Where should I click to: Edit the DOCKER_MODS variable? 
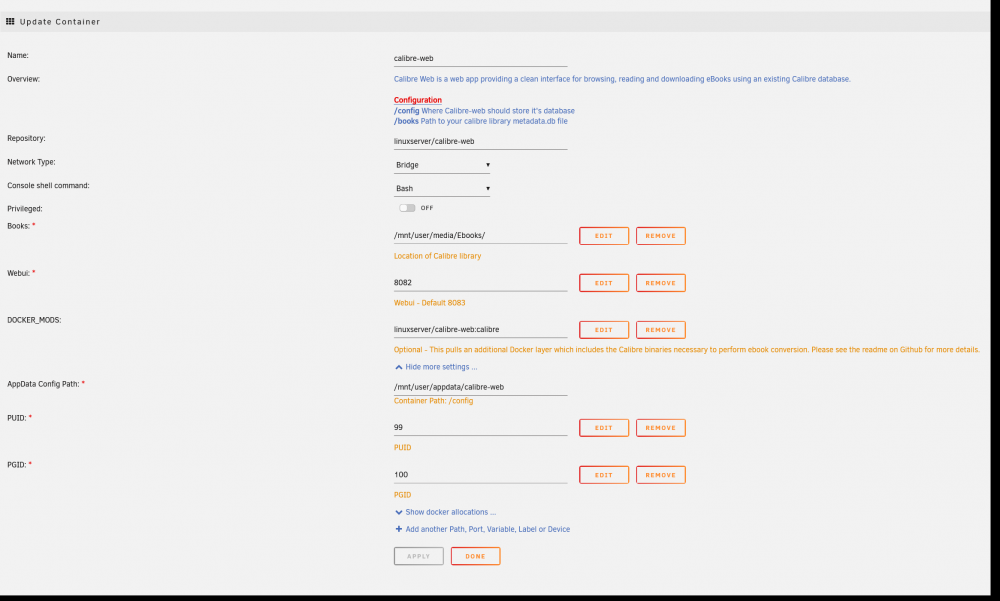coord(603,330)
